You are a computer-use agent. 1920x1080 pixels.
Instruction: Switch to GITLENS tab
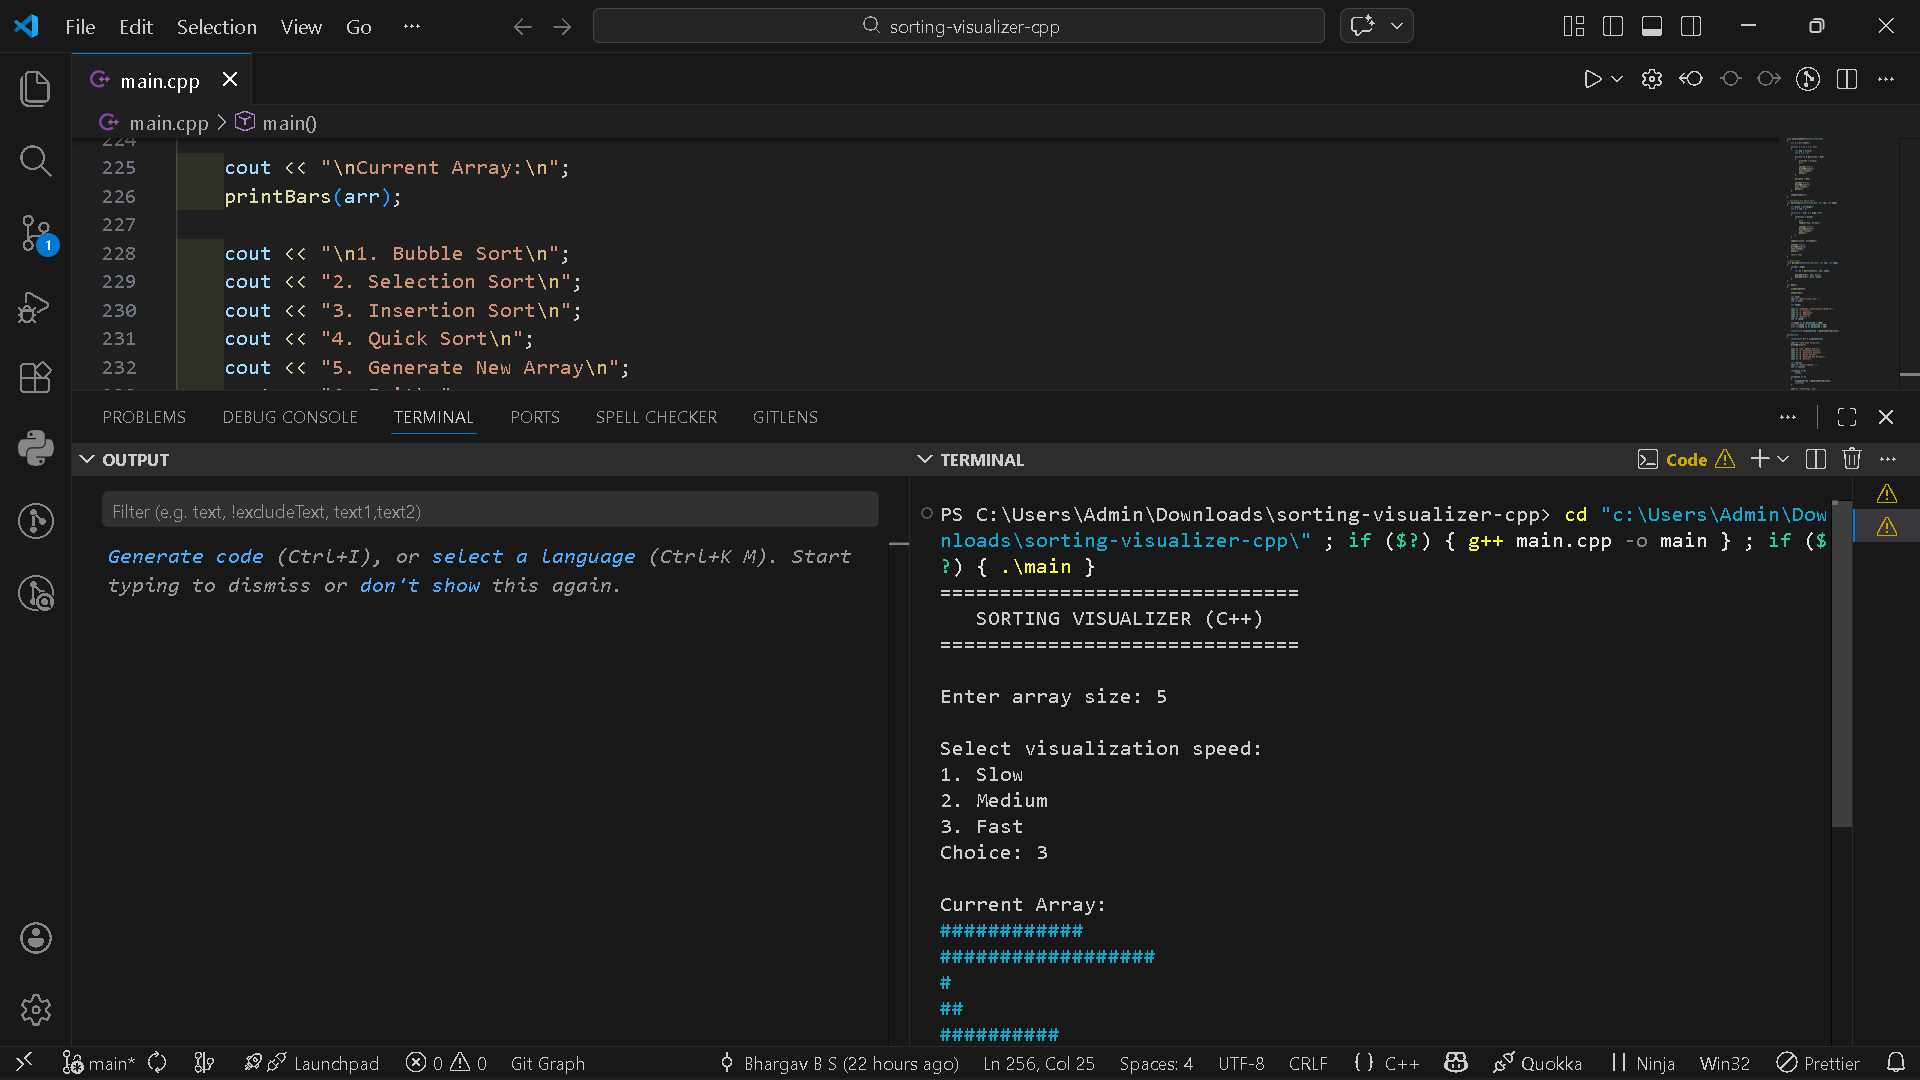coord(785,417)
